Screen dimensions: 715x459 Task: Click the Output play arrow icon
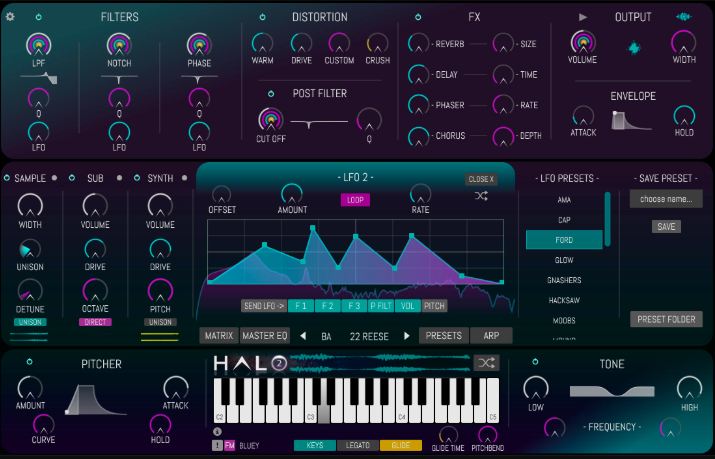pos(583,17)
